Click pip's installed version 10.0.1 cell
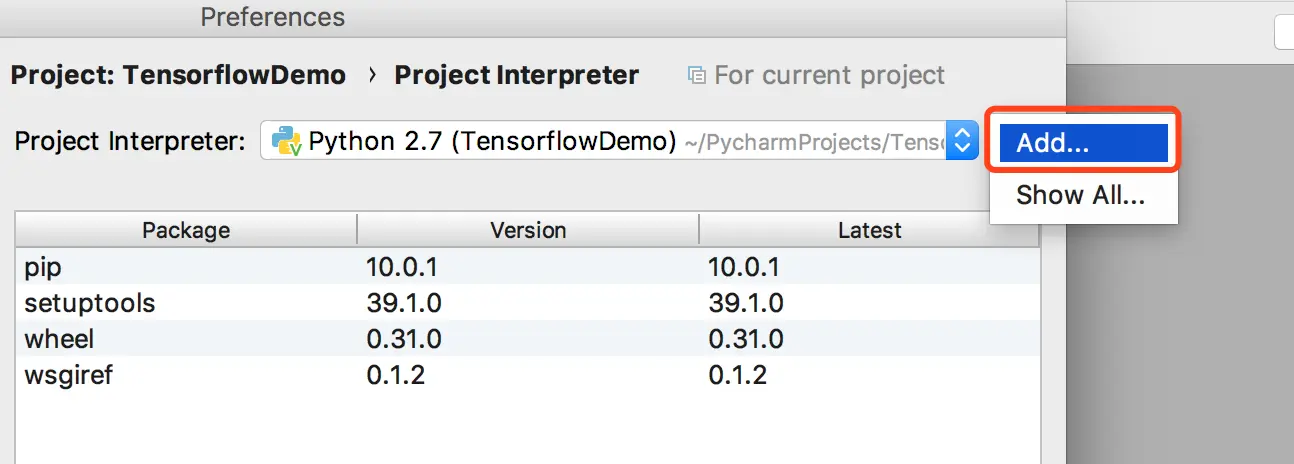The height and width of the screenshot is (464, 1294). tap(402, 267)
